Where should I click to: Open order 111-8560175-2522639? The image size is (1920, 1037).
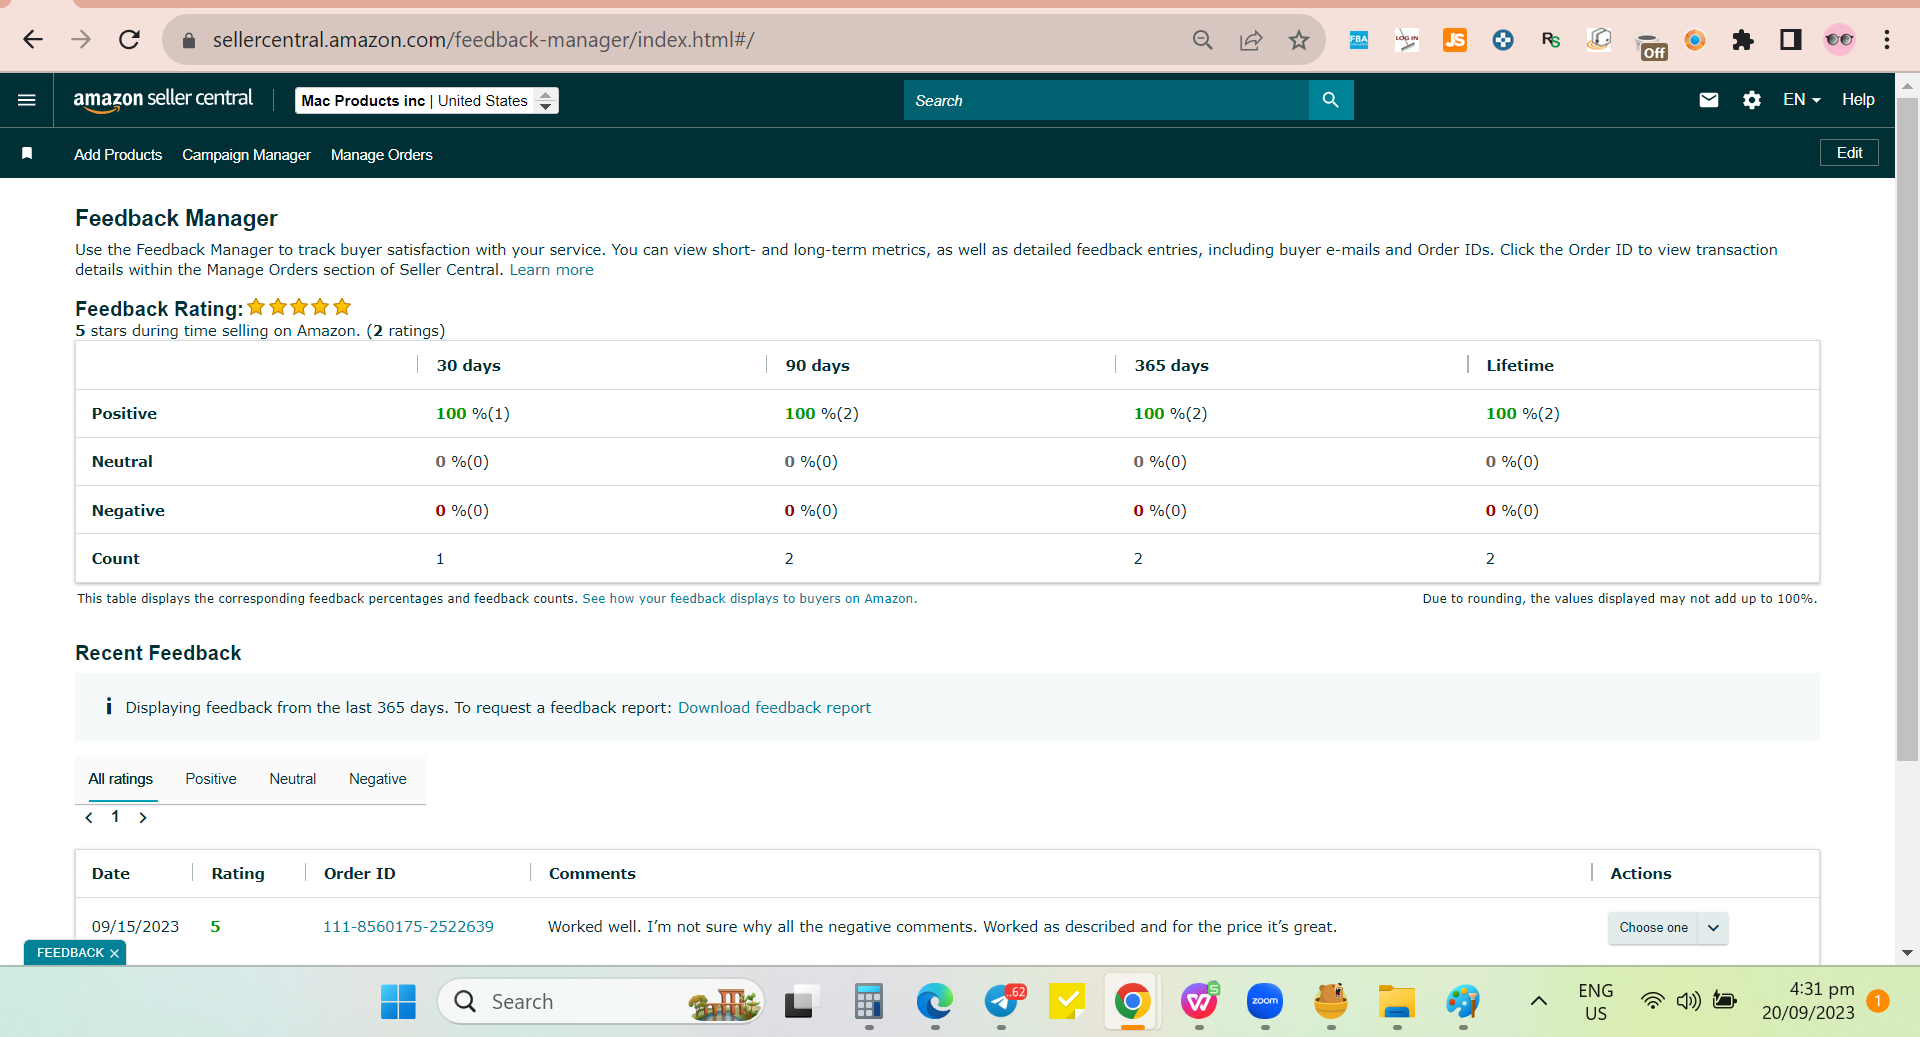point(408,927)
